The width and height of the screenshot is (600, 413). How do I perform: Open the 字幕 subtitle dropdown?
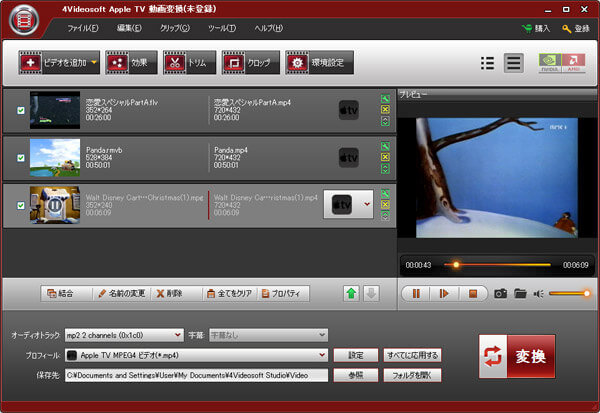coord(268,335)
